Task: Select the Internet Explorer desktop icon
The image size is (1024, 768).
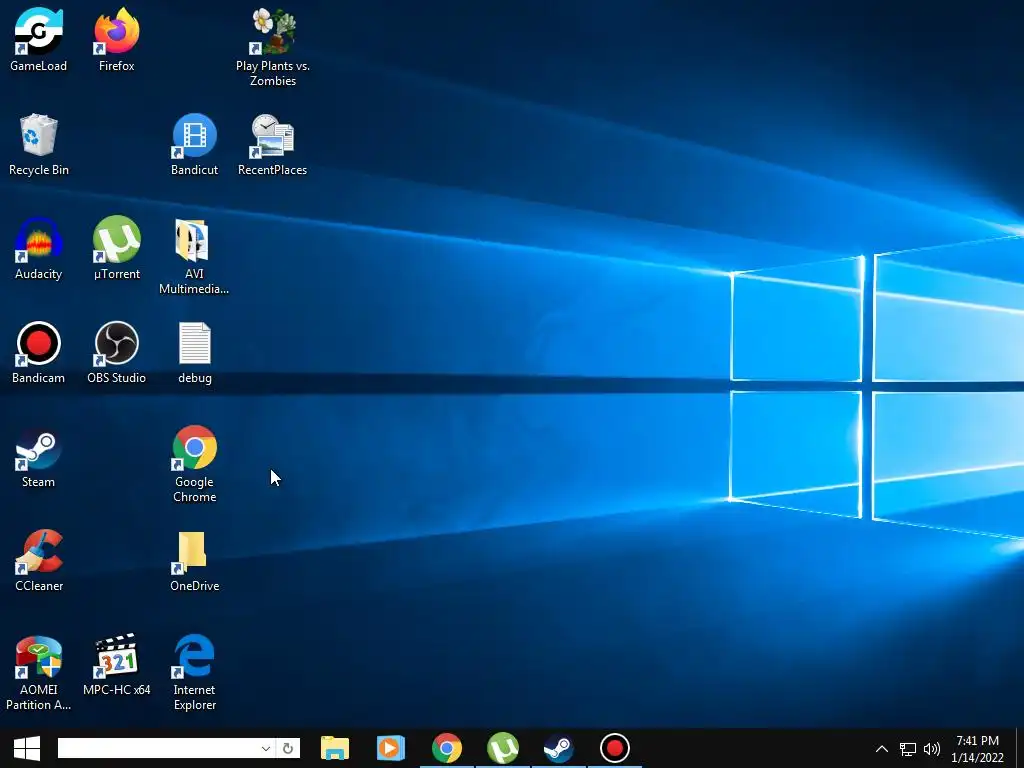Action: [x=195, y=672]
